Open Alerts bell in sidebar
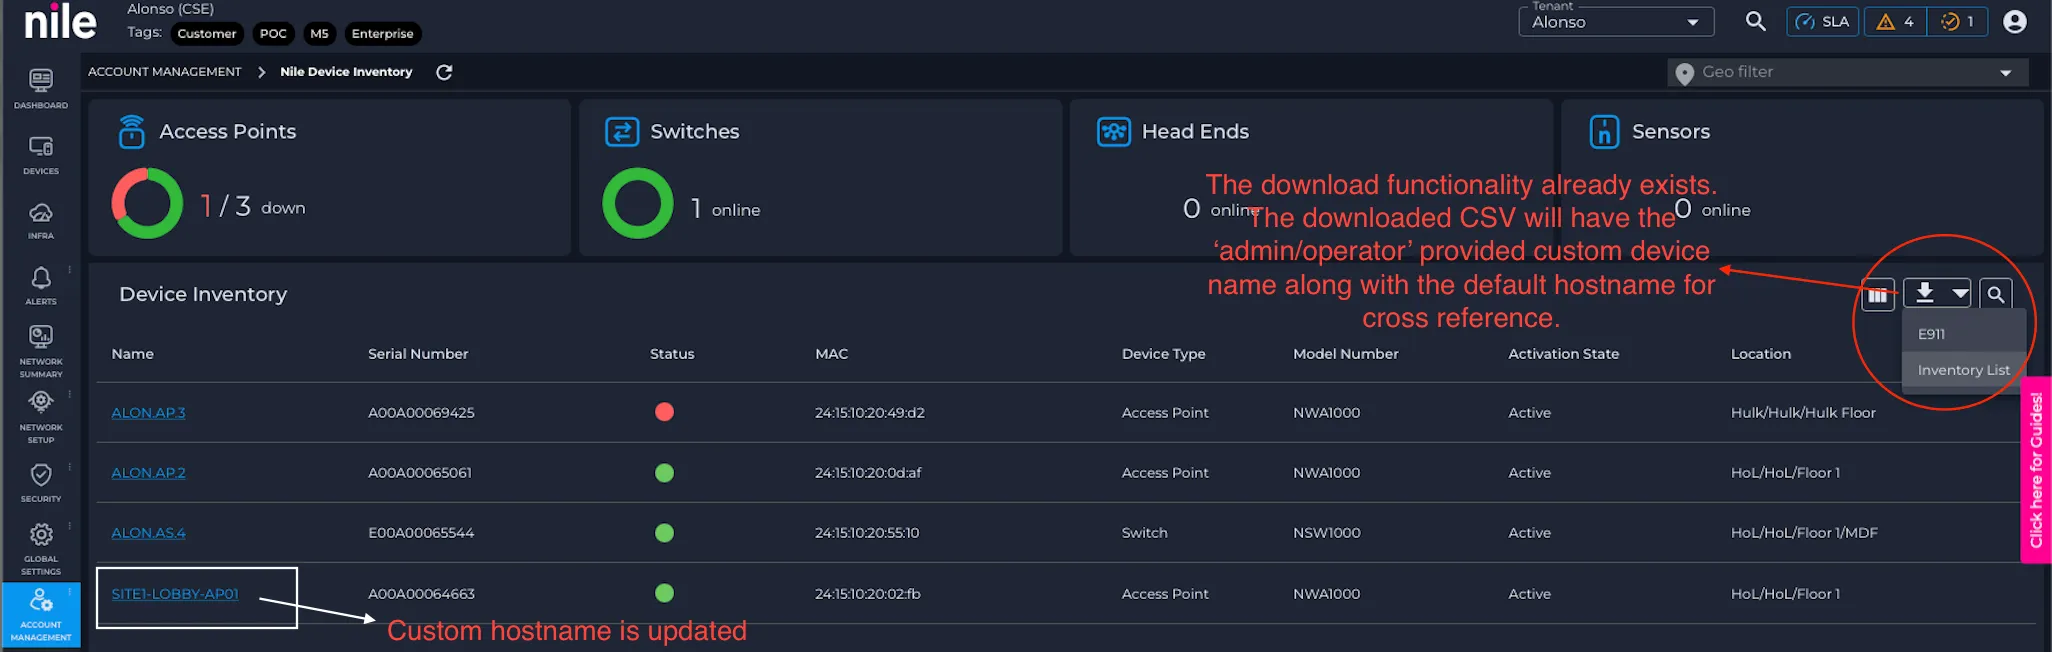The height and width of the screenshot is (652, 2052). click(x=41, y=285)
